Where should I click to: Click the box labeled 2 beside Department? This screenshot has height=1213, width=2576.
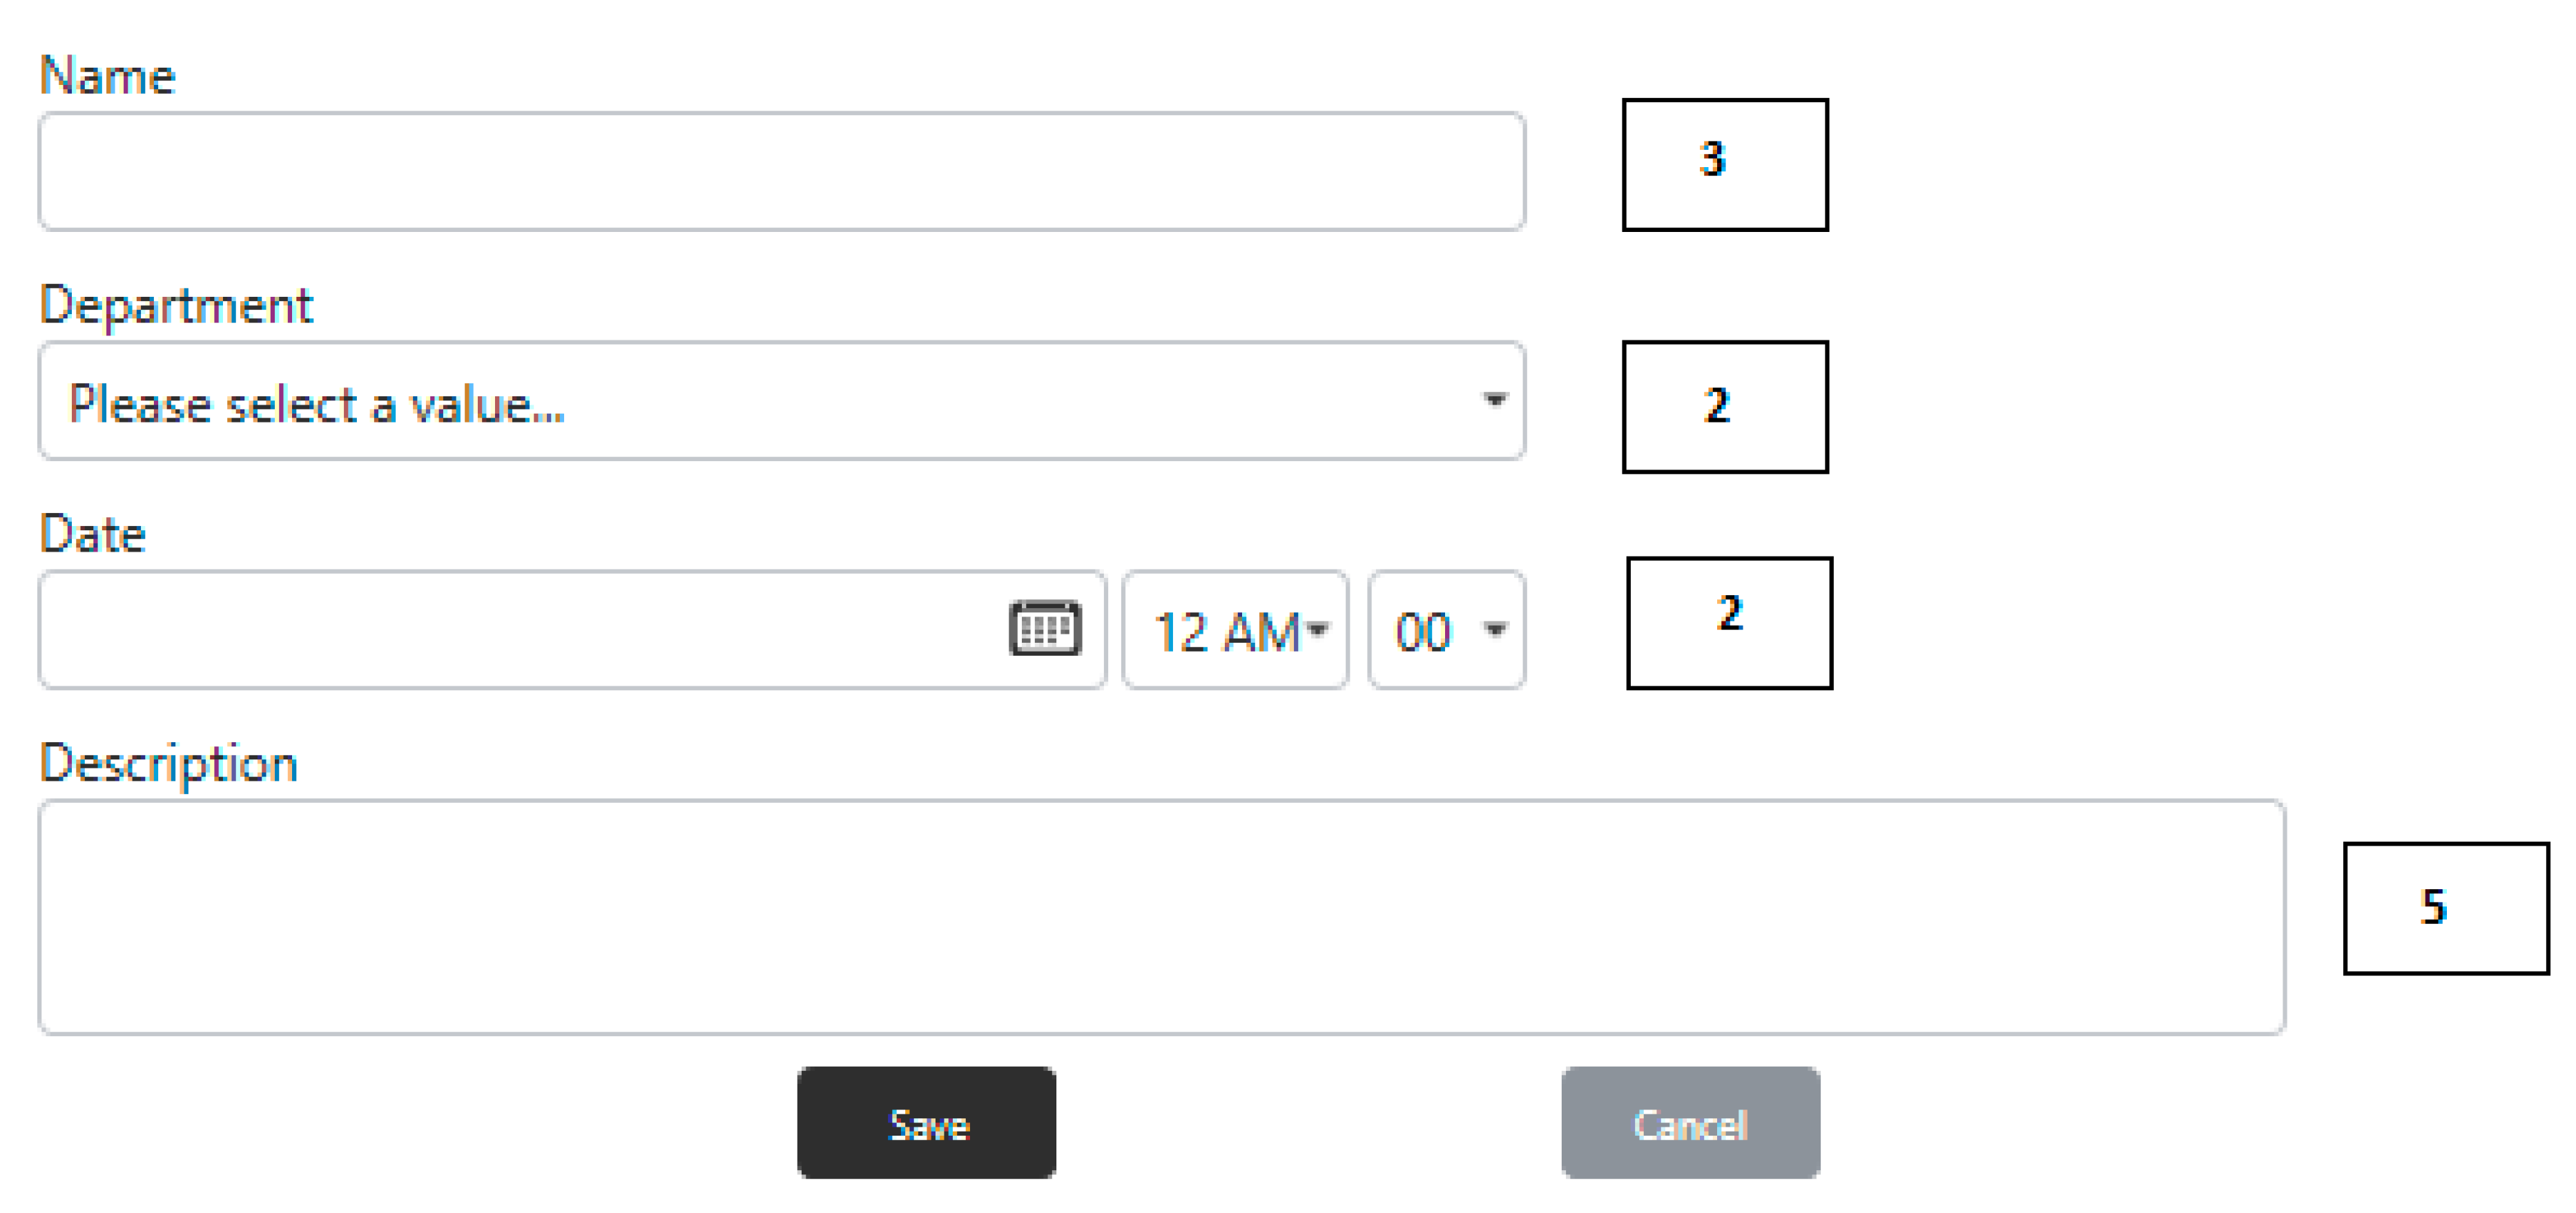[1725, 407]
